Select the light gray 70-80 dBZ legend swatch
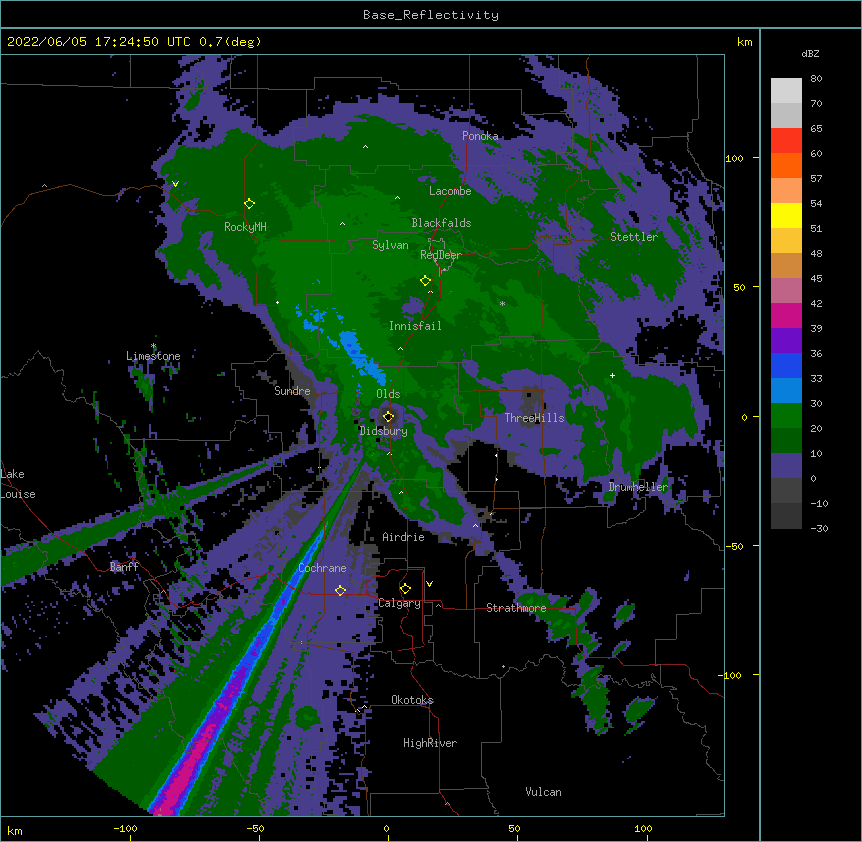 (x=786, y=91)
